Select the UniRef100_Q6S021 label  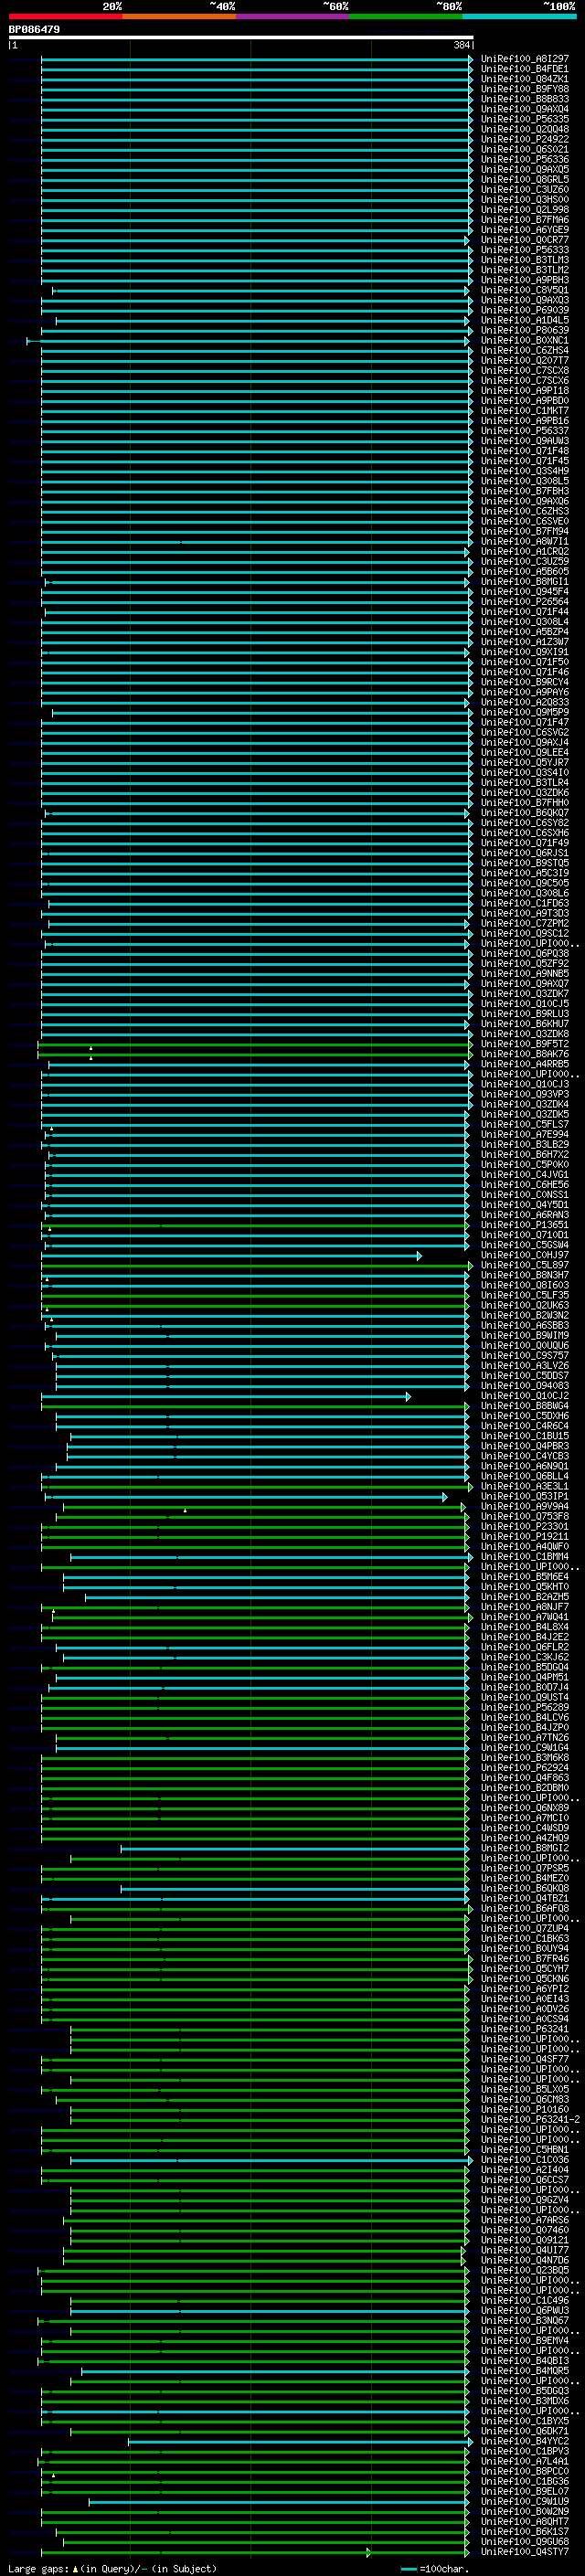[524, 149]
